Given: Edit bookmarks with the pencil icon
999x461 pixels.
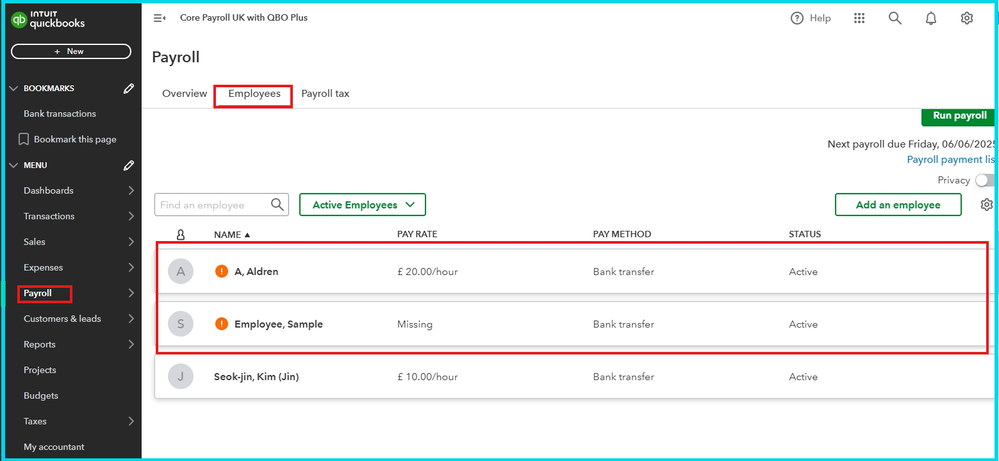Looking at the screenshot, I should pyautogui.click(x=129, y=89).
